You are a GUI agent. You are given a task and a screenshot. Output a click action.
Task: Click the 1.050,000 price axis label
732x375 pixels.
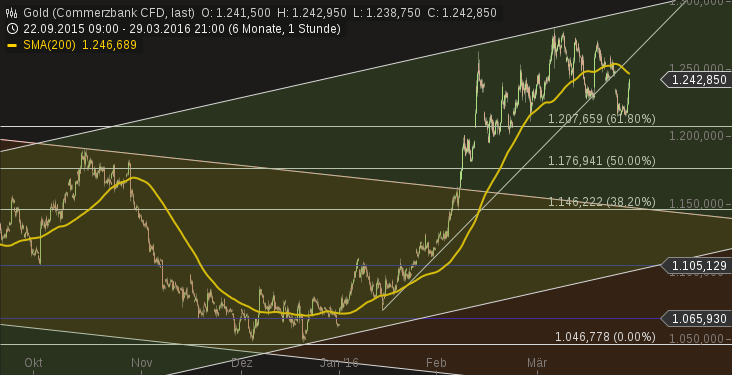point(697,339)
